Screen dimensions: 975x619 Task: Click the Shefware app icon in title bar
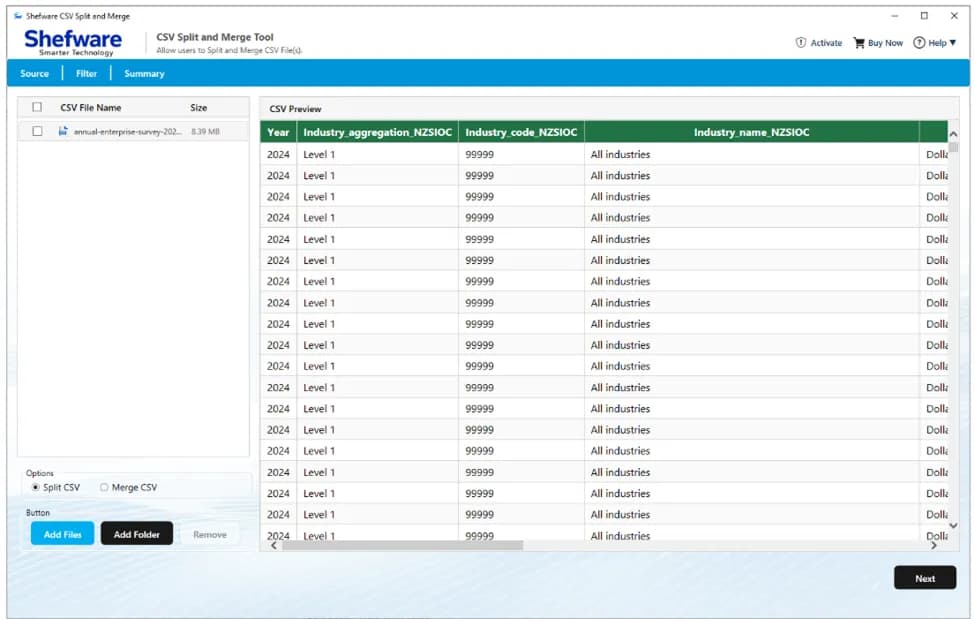[x=18, y=16]
